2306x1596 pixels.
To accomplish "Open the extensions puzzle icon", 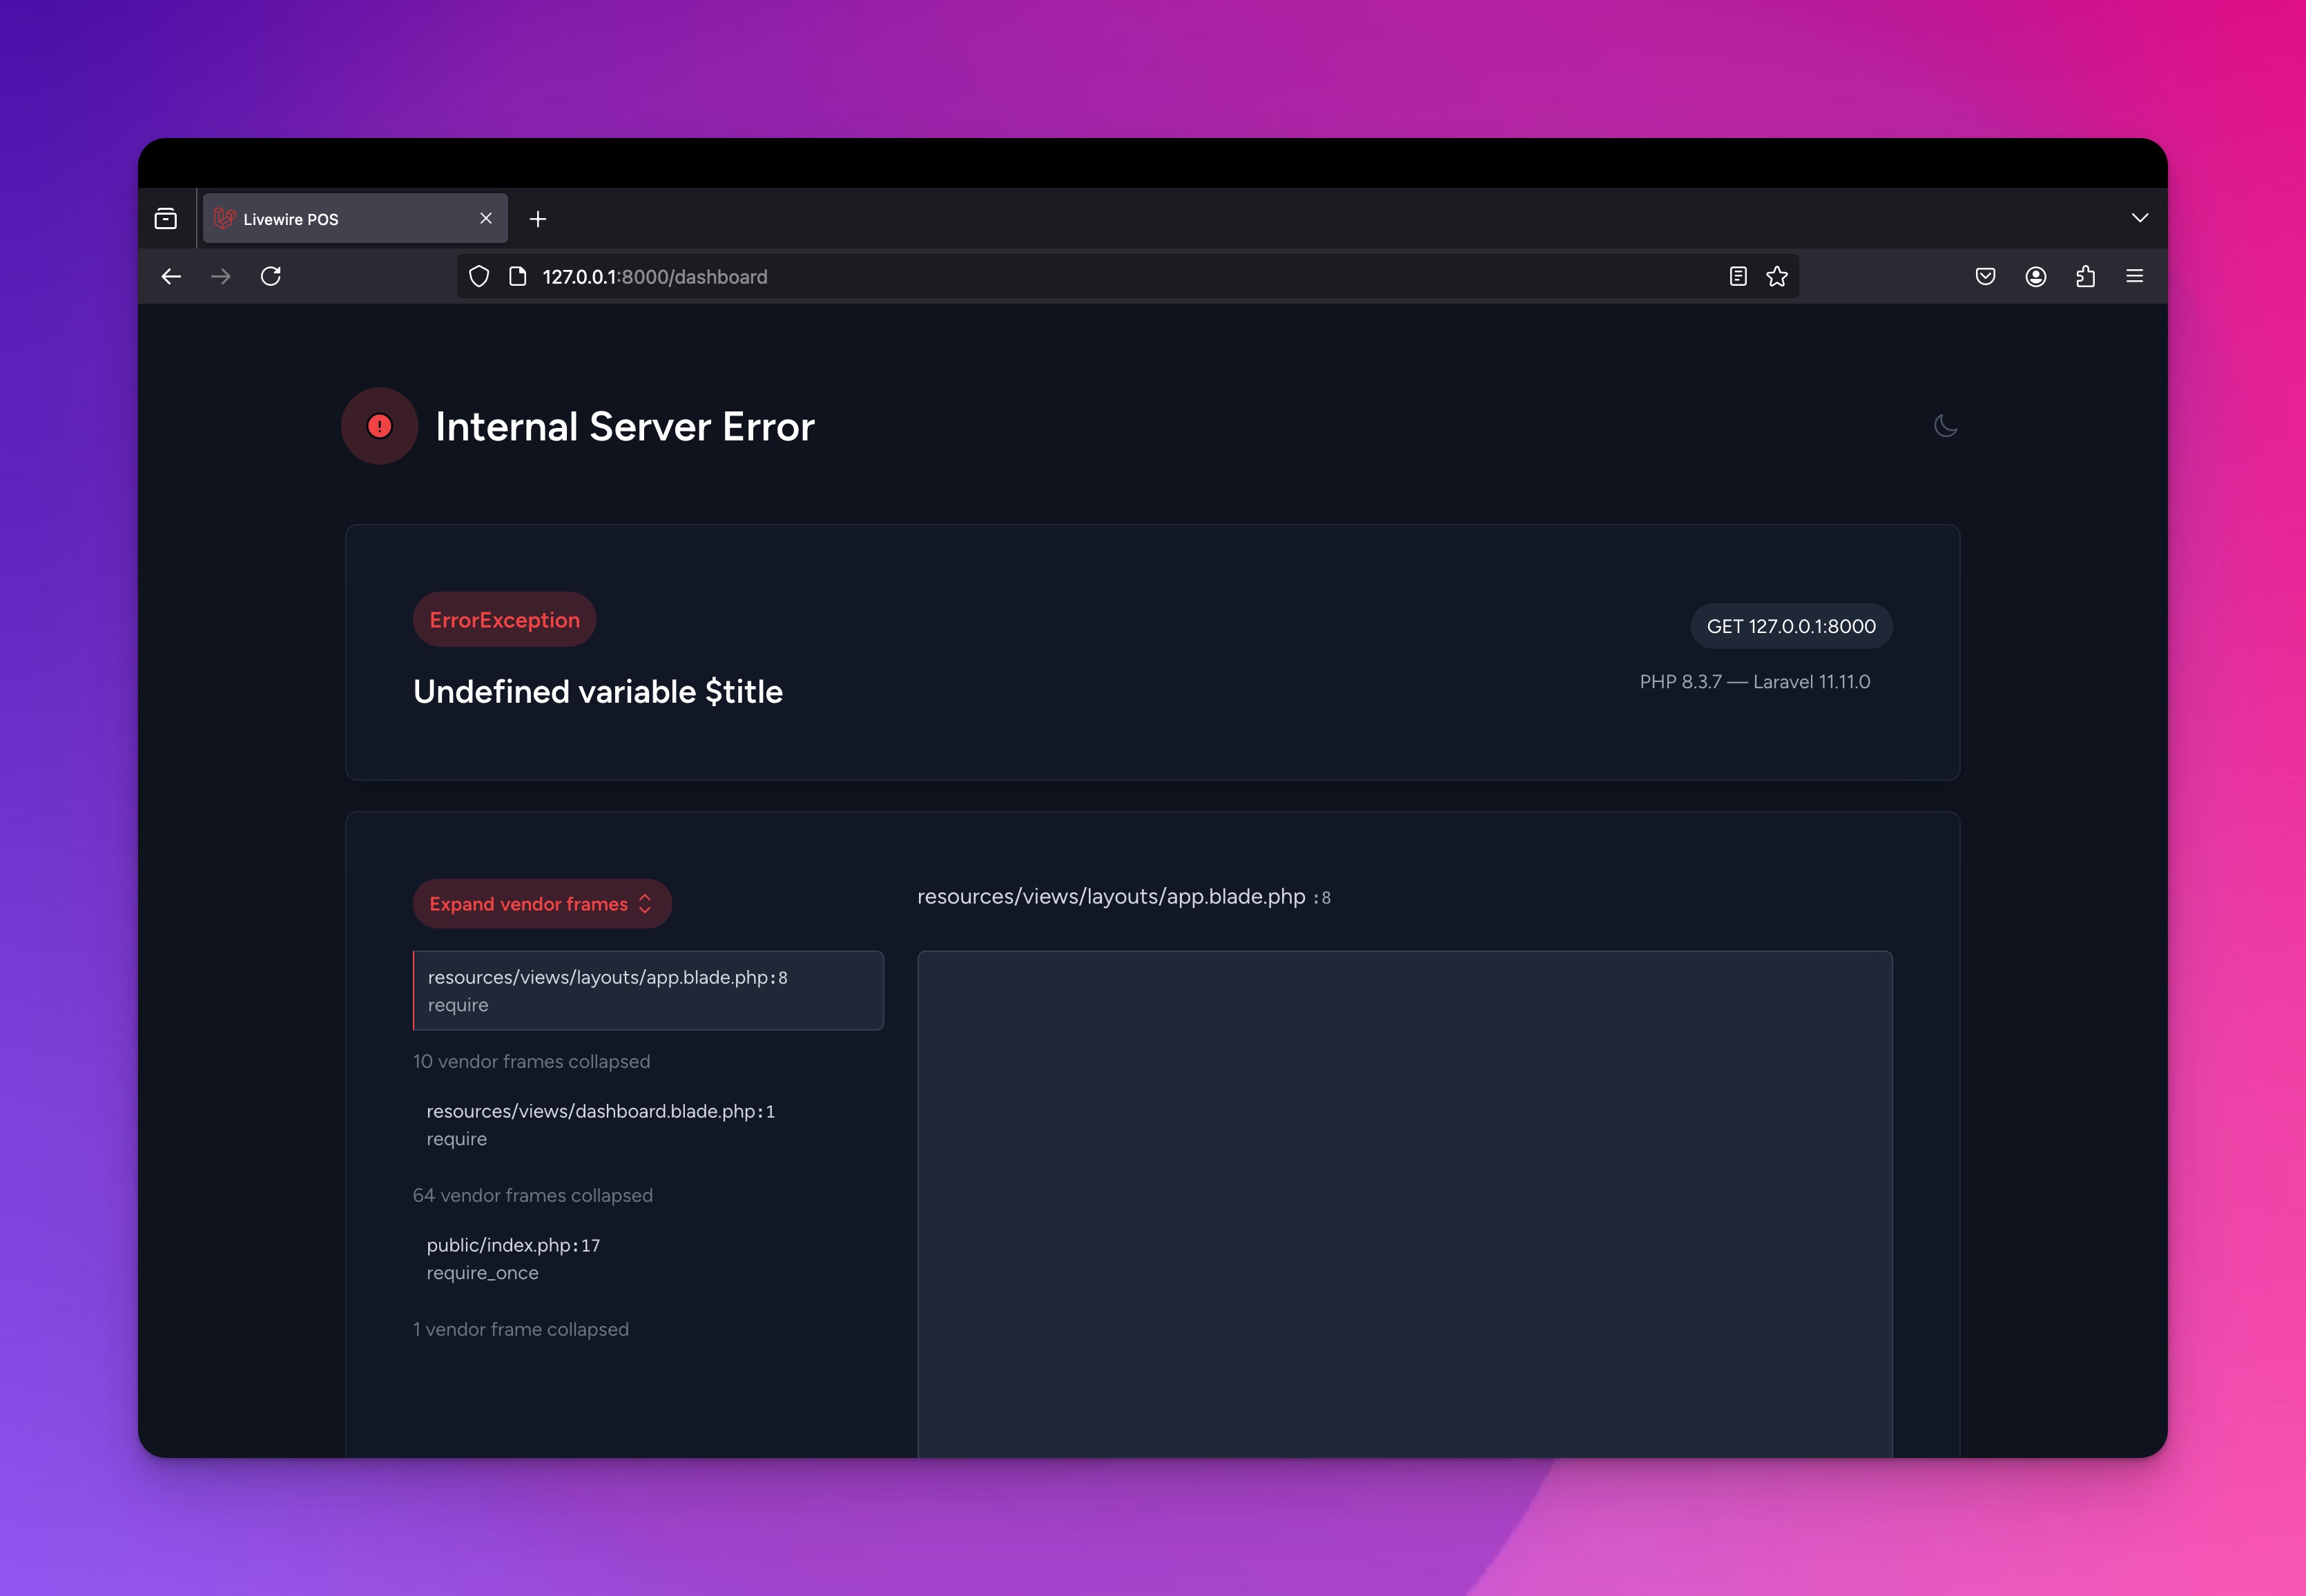I will click(x=2085, y=277).
